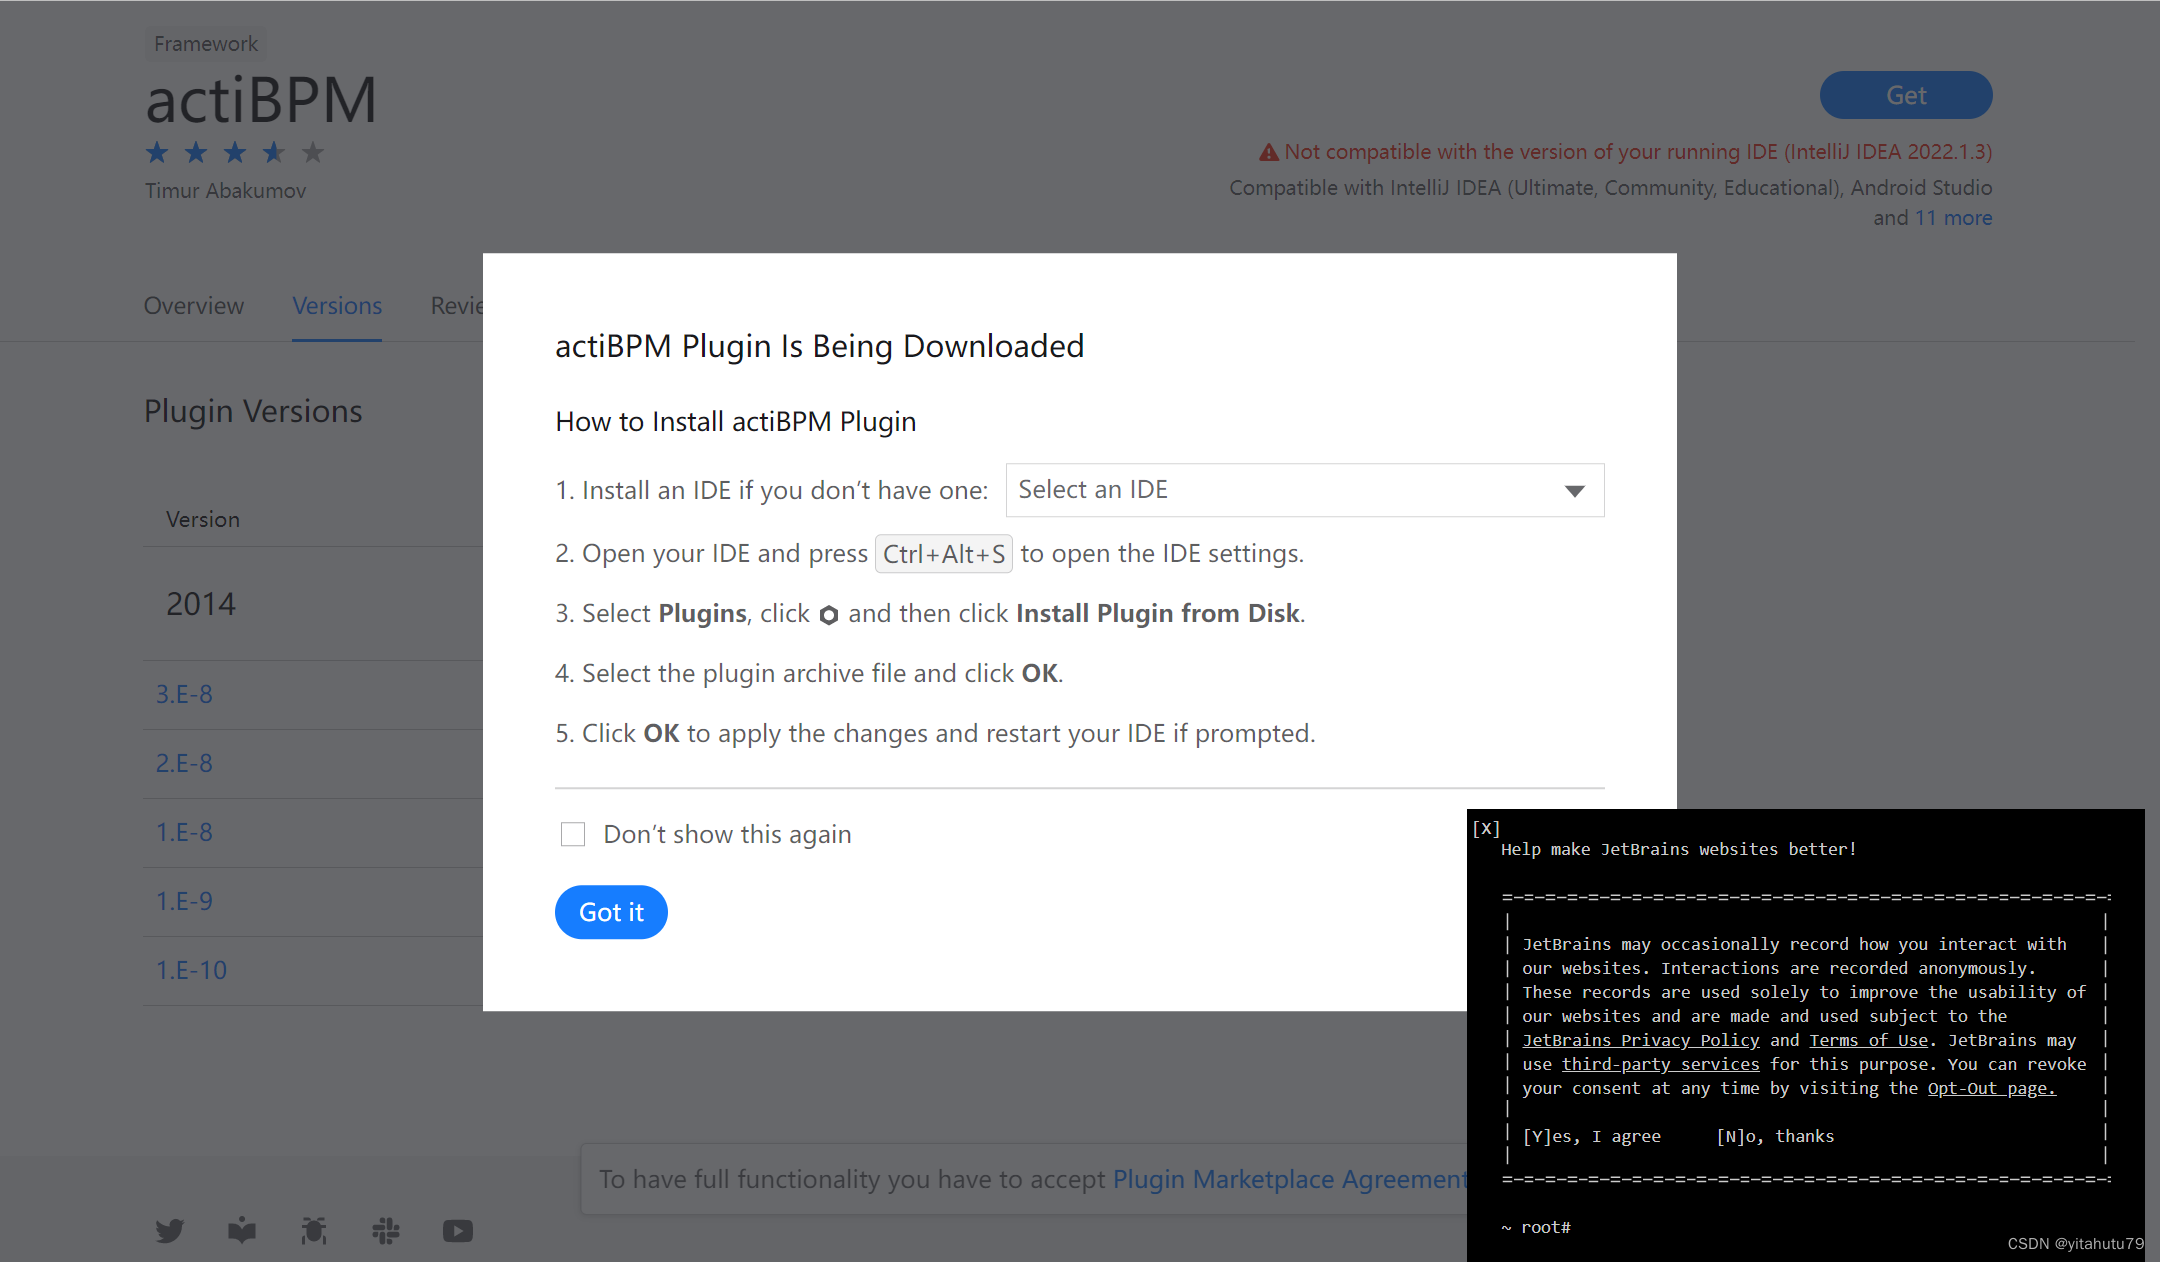Click the Ctrl+Alt+S shortcut key label
Screen dimensions: 2160x1262
[x=944, y=554]
